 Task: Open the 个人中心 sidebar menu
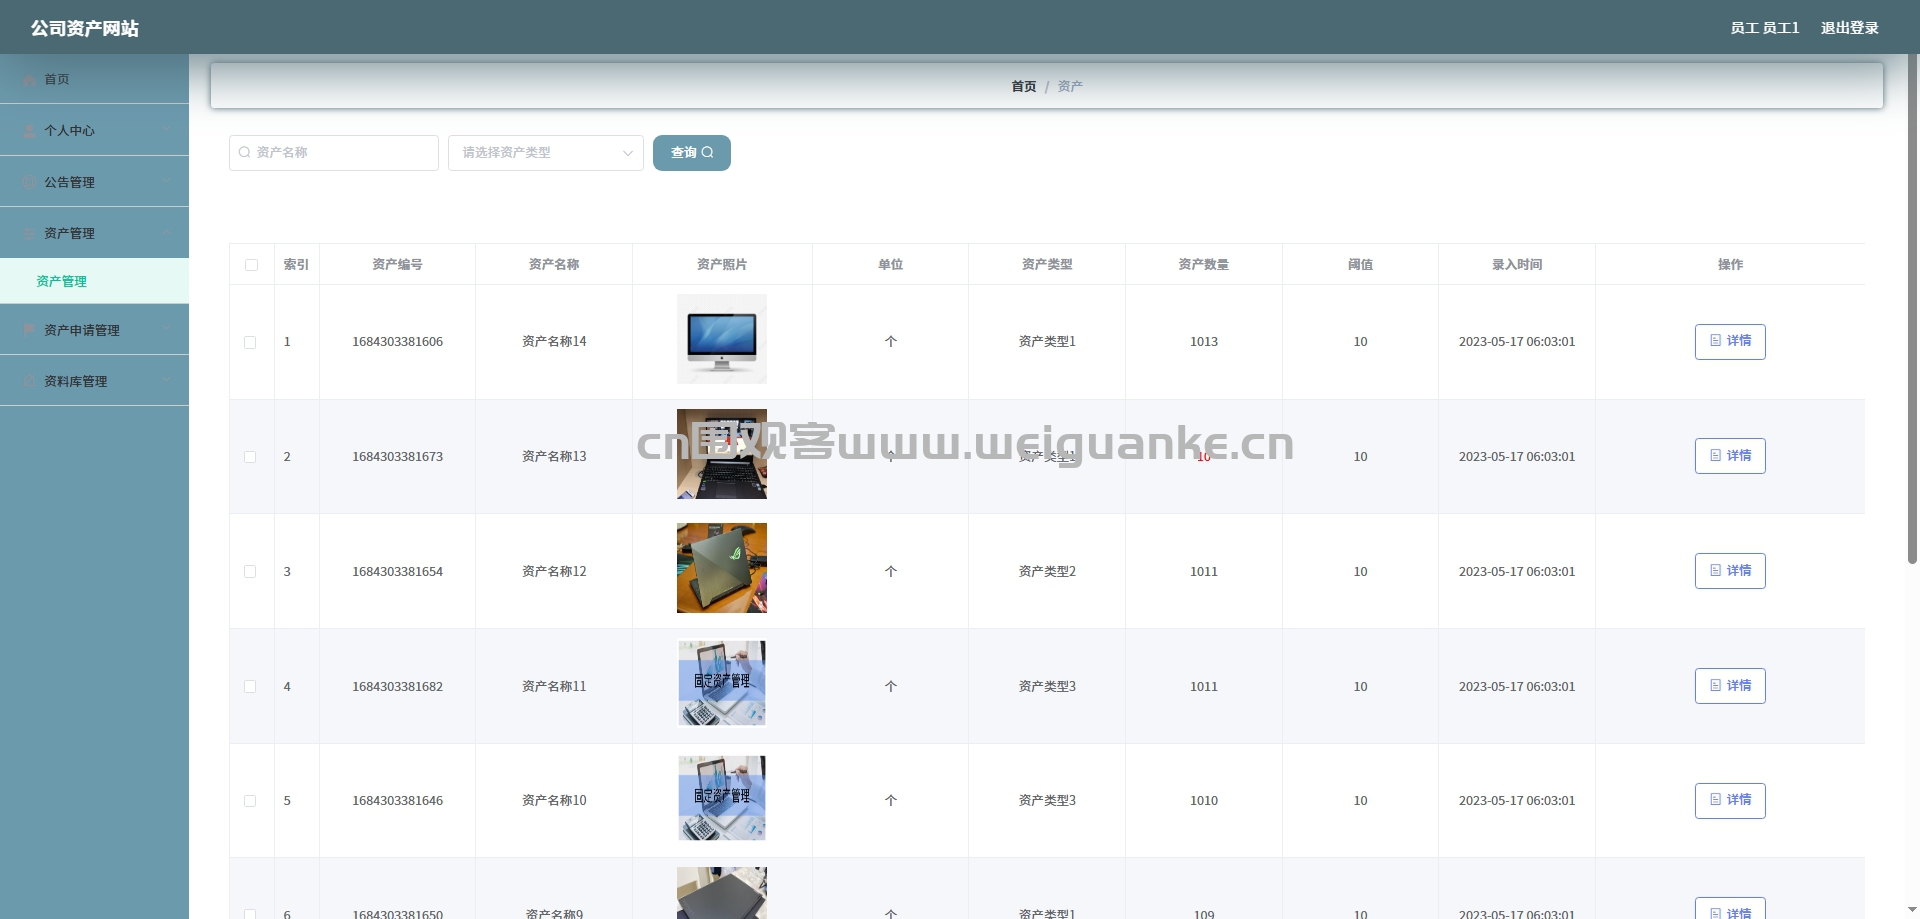(x=94, y=130)
